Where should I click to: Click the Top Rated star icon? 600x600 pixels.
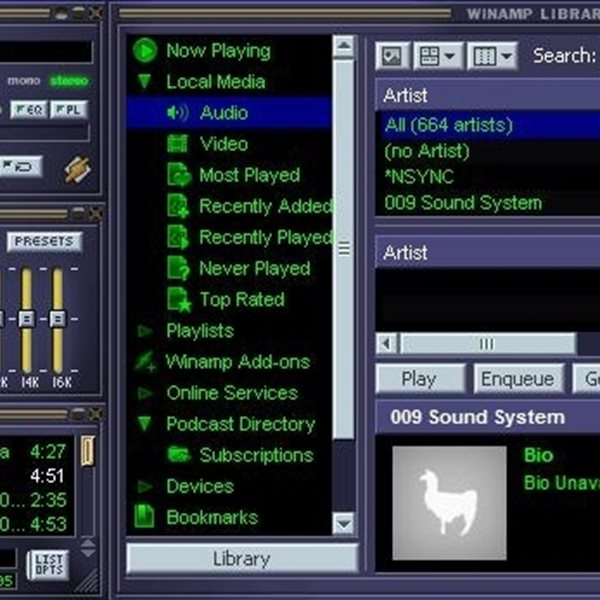pos(179,299)
